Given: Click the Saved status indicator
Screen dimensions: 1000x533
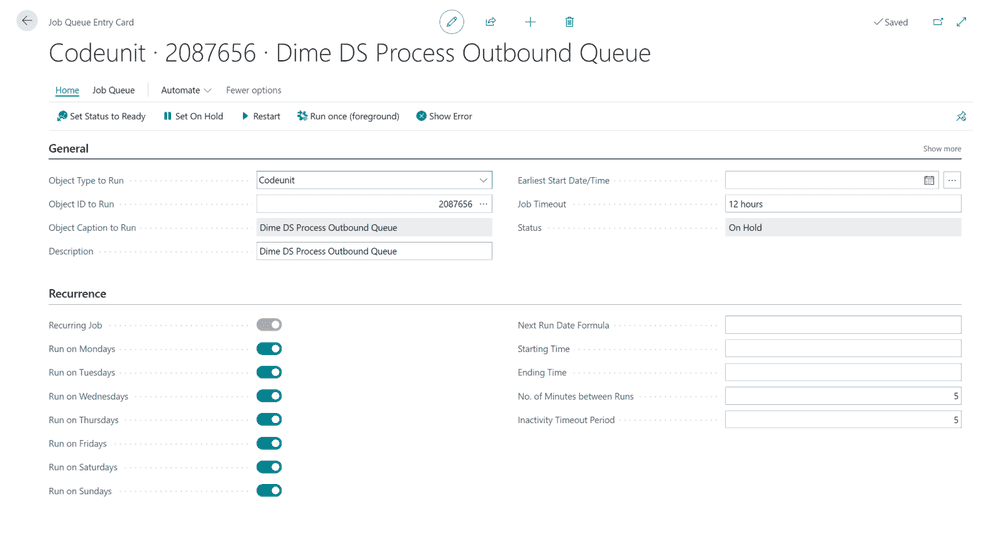Looking at the screenshot, I should (891, 22).
